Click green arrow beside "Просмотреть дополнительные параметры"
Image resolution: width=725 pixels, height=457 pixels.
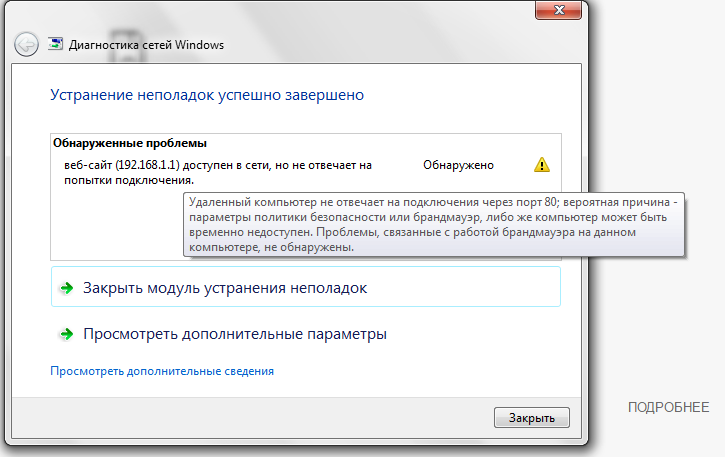[67, 334]
